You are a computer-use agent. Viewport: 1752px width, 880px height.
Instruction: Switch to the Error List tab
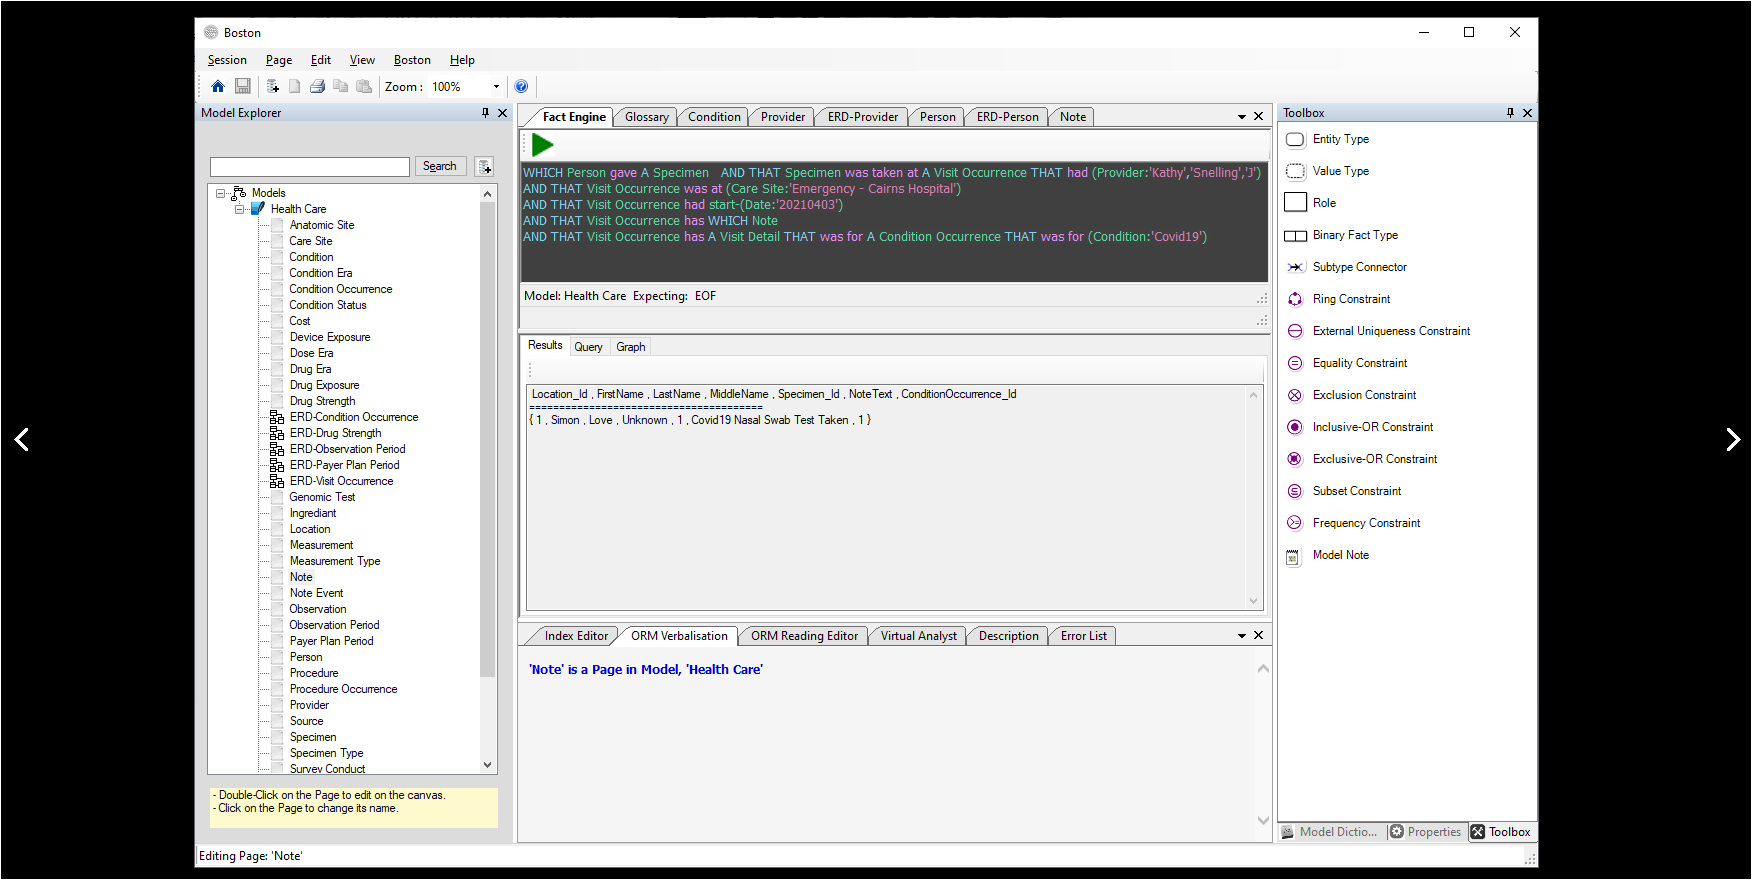tap(1084, 636)
